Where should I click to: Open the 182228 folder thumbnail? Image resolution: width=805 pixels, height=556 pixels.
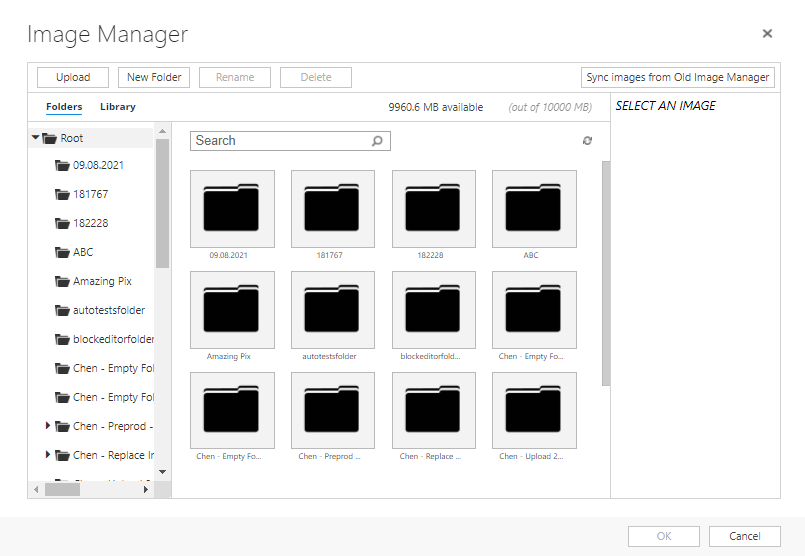pyautogui.click(x=434, y=209)
